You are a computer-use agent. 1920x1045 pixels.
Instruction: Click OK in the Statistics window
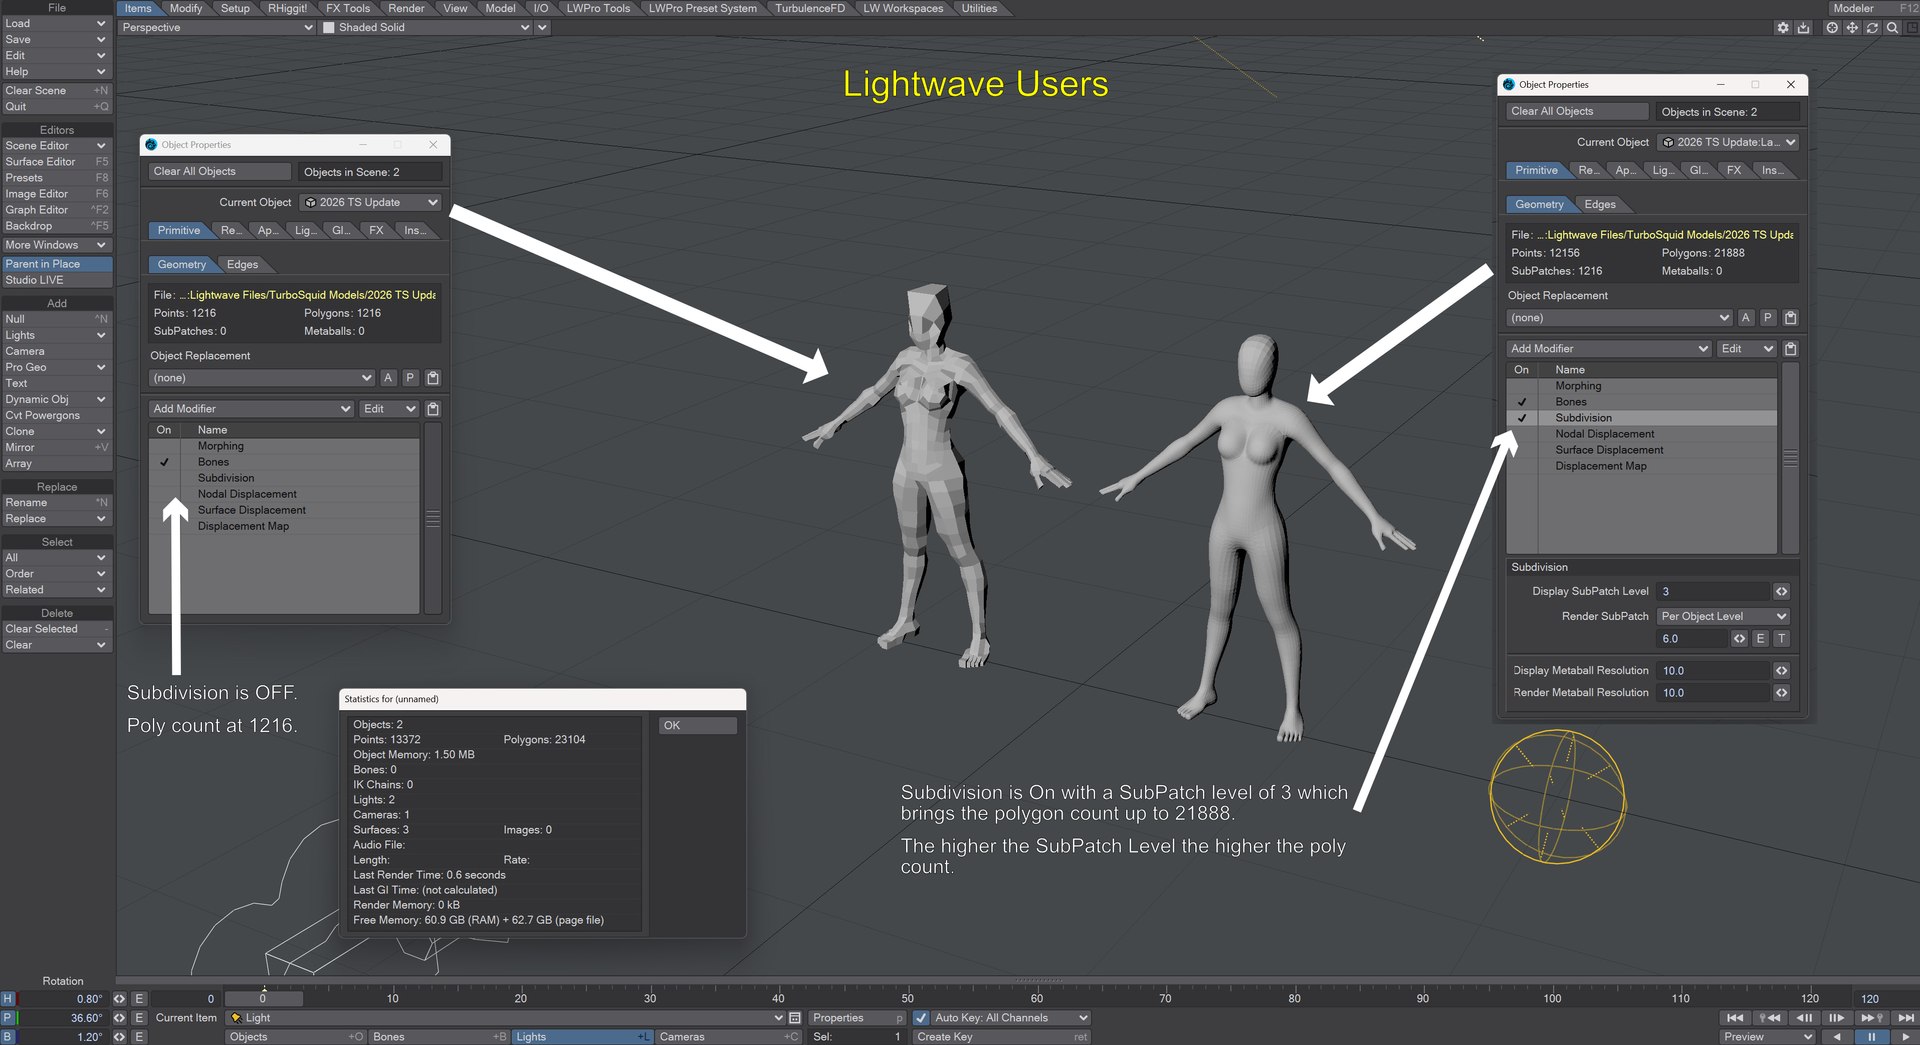tap(697, 726)
